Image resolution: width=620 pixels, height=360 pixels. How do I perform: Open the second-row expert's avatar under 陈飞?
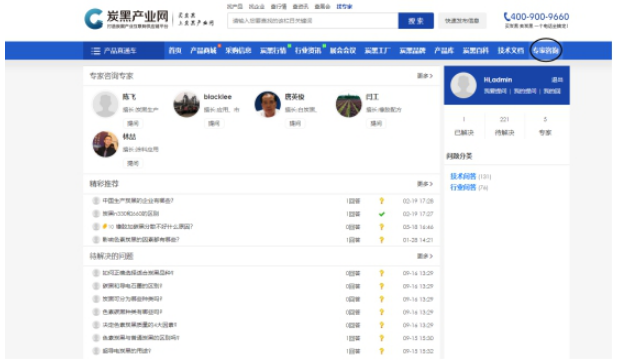coord(105,144)
